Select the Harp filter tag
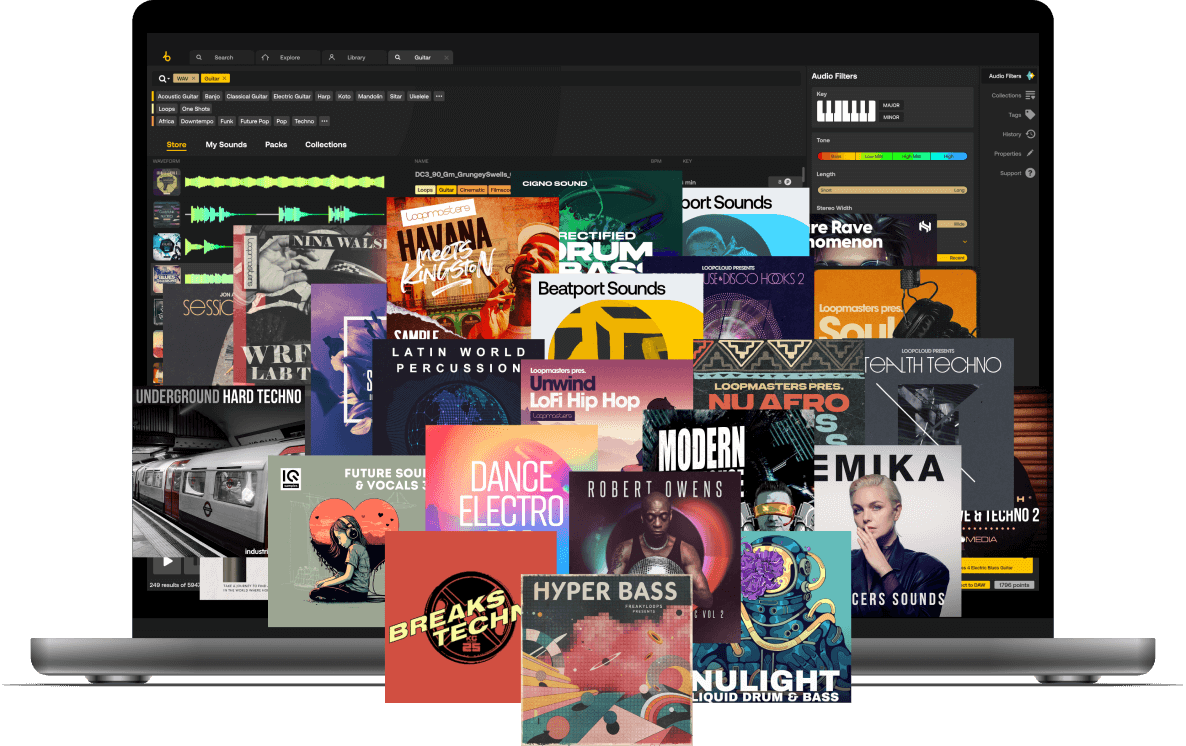This screenshot has height=746, width=1186. [x=324, y=96]
